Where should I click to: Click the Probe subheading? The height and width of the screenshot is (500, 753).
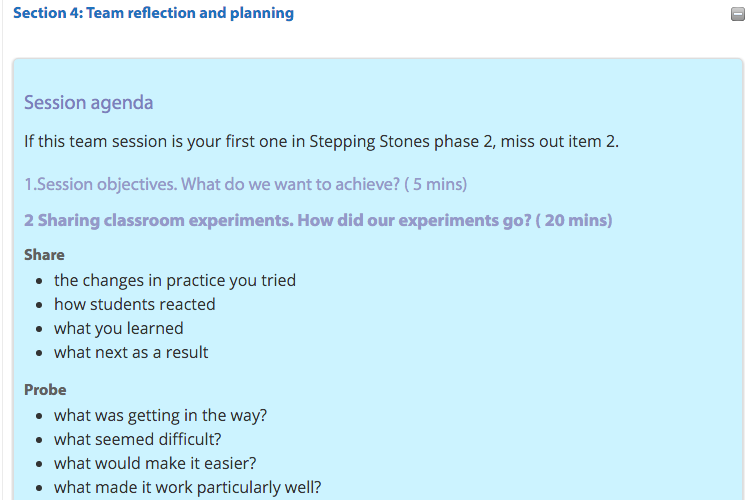pos(45,390)
